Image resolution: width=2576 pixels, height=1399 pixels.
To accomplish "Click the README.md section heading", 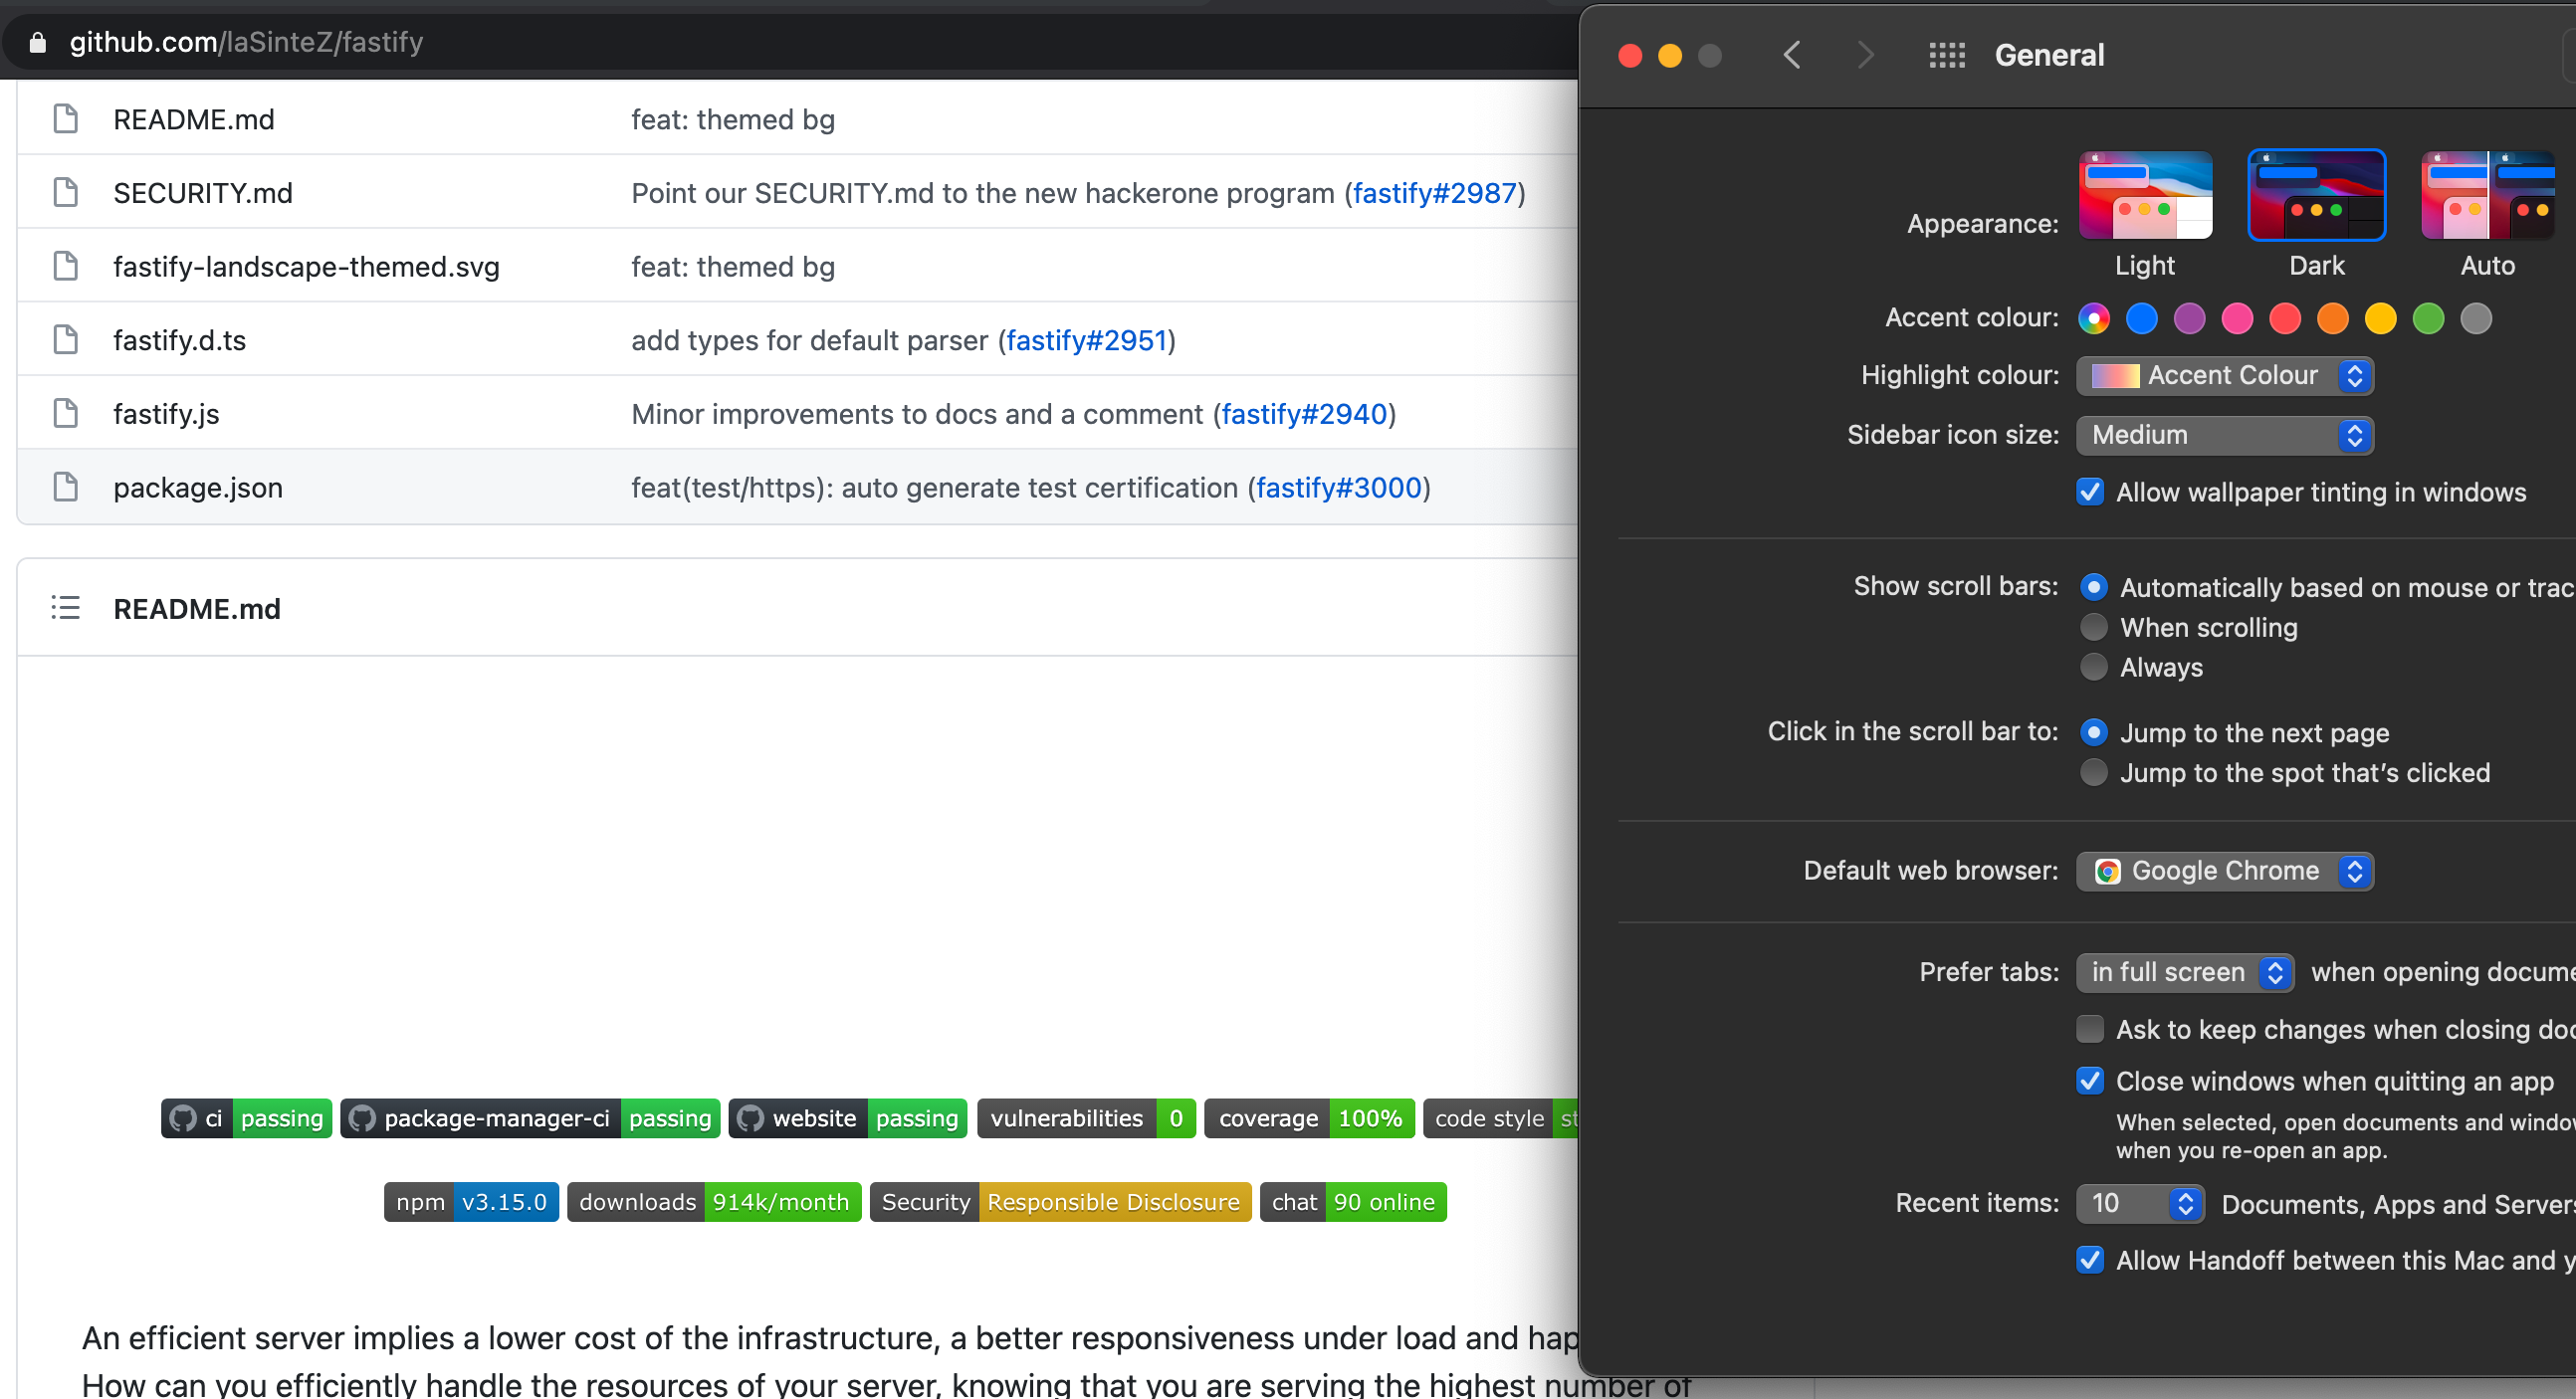I will 197,609.
